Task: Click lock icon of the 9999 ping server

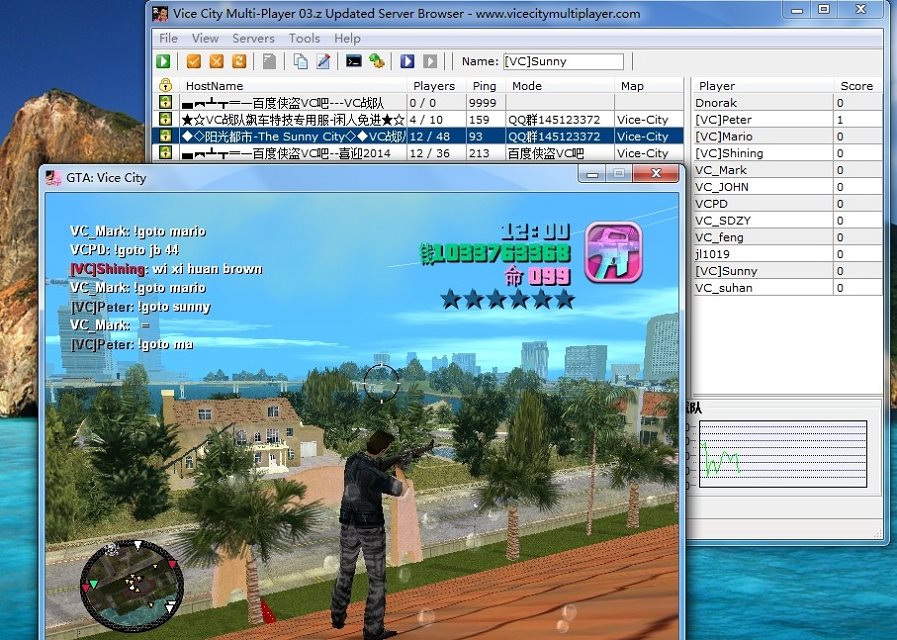Action: (x=165, y=103)
